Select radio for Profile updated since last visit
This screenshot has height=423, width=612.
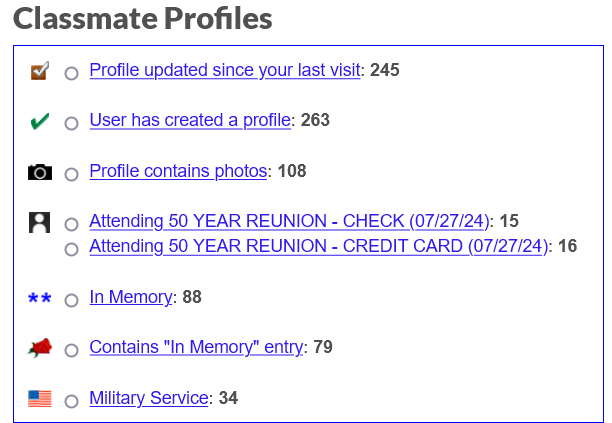pos(71,73)
